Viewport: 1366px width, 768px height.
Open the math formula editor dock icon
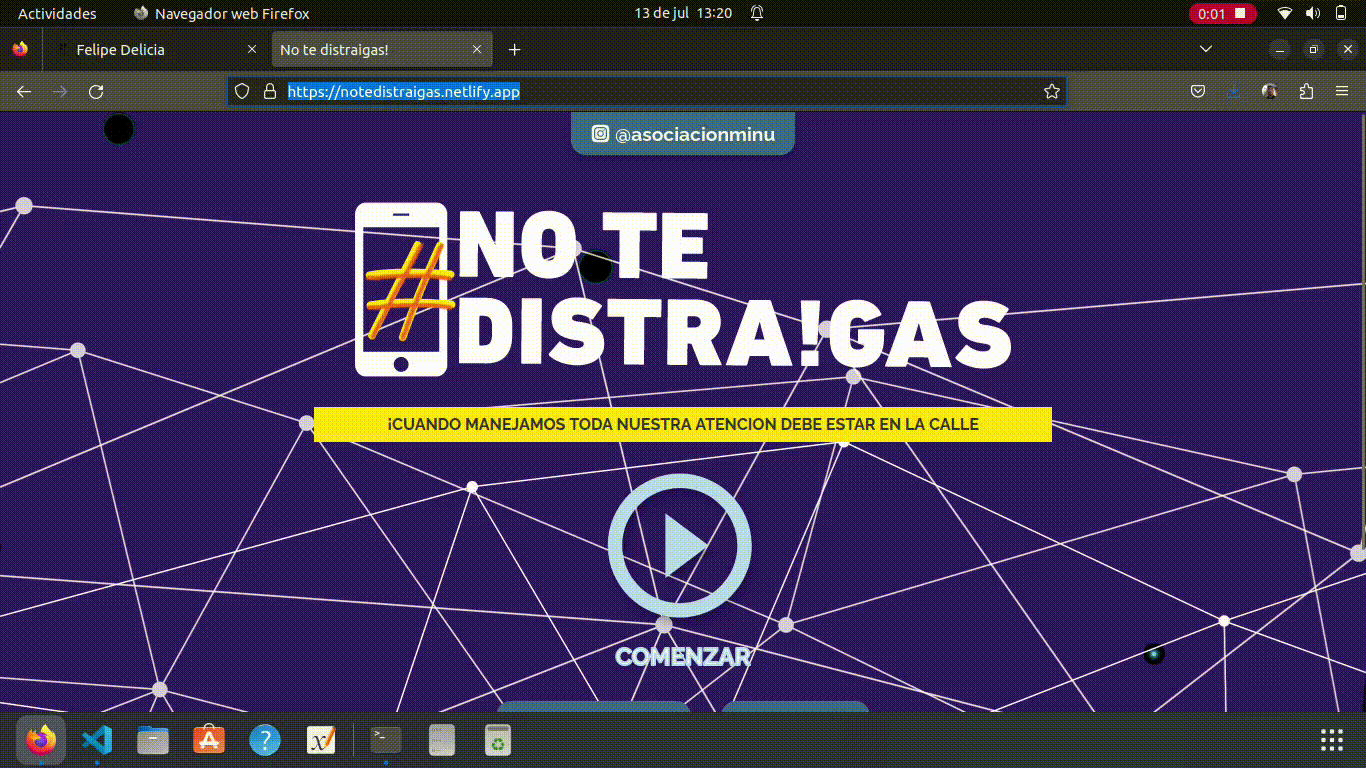click(x=320, y=740)
